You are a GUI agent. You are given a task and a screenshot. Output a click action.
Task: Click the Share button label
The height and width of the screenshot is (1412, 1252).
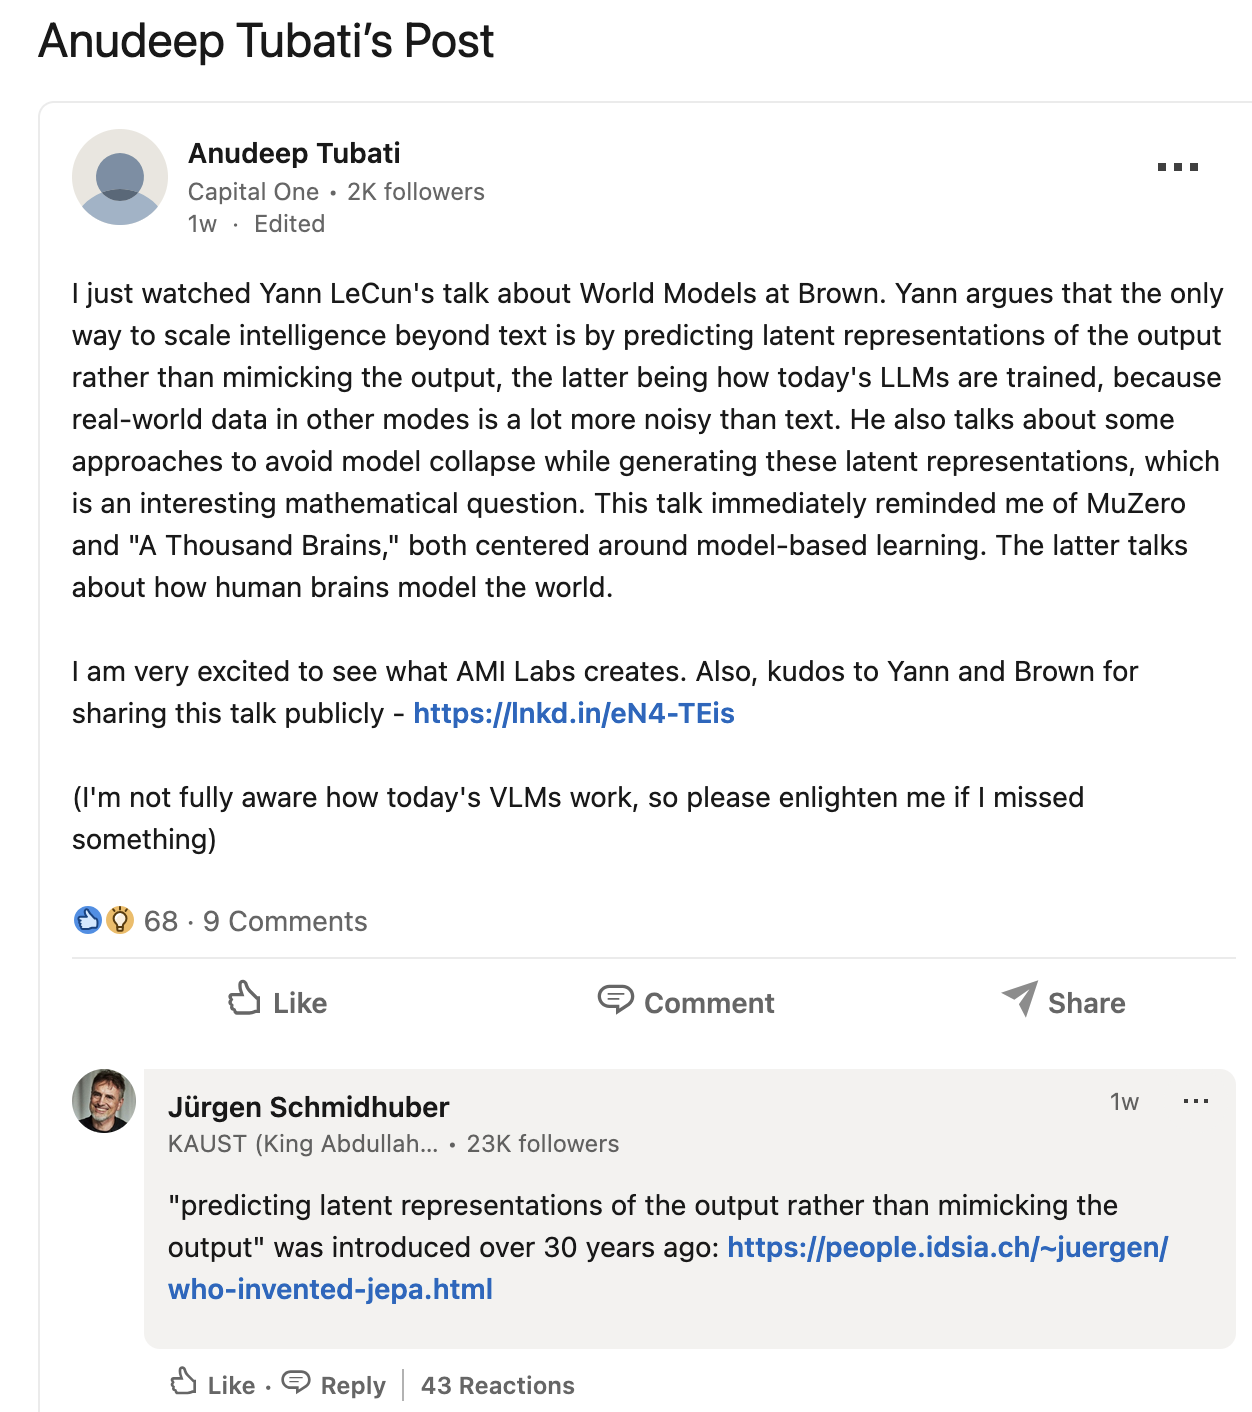tap(1086, 1003)
